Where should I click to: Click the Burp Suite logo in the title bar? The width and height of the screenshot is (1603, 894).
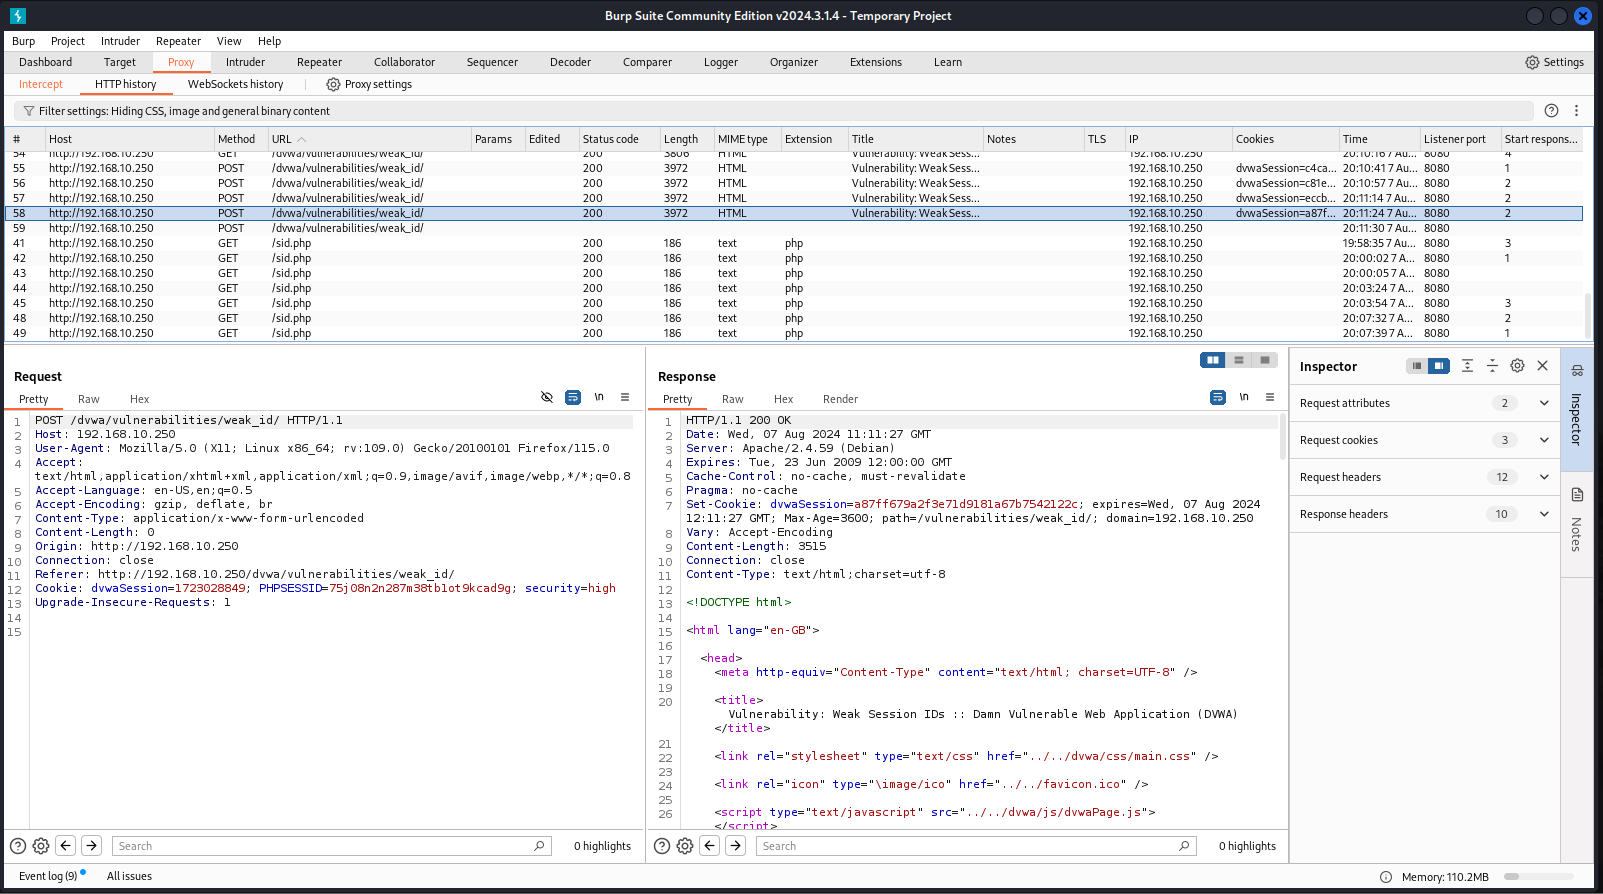pyautogui.click(x=18, y=16)
